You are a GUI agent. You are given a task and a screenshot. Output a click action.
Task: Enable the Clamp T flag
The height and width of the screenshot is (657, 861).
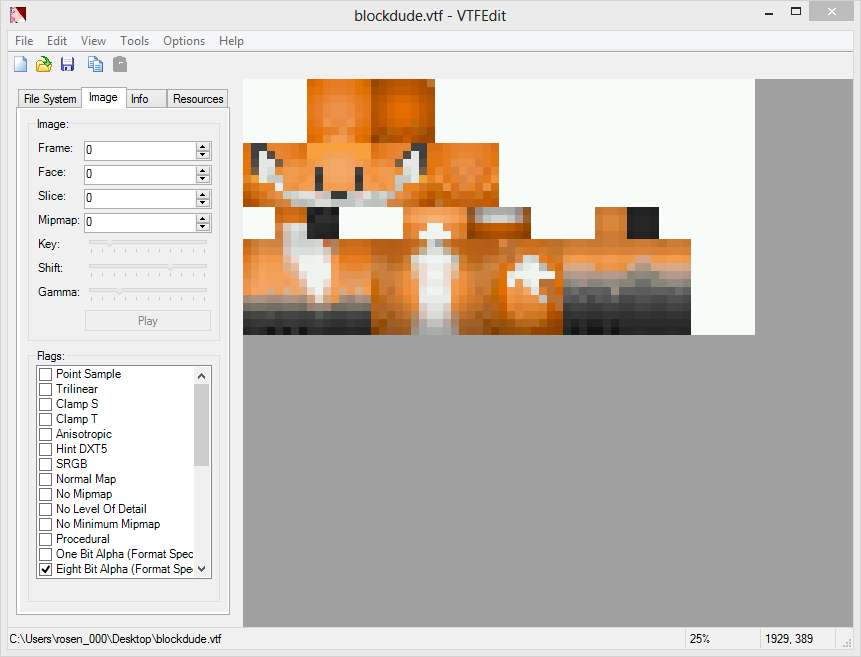pos(46,419)
